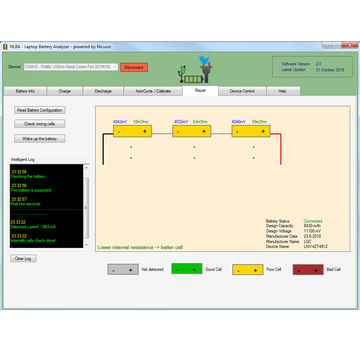Screen dimensions: 360x360
Task: Click Wake up the battery button
Action: point(40,139)
